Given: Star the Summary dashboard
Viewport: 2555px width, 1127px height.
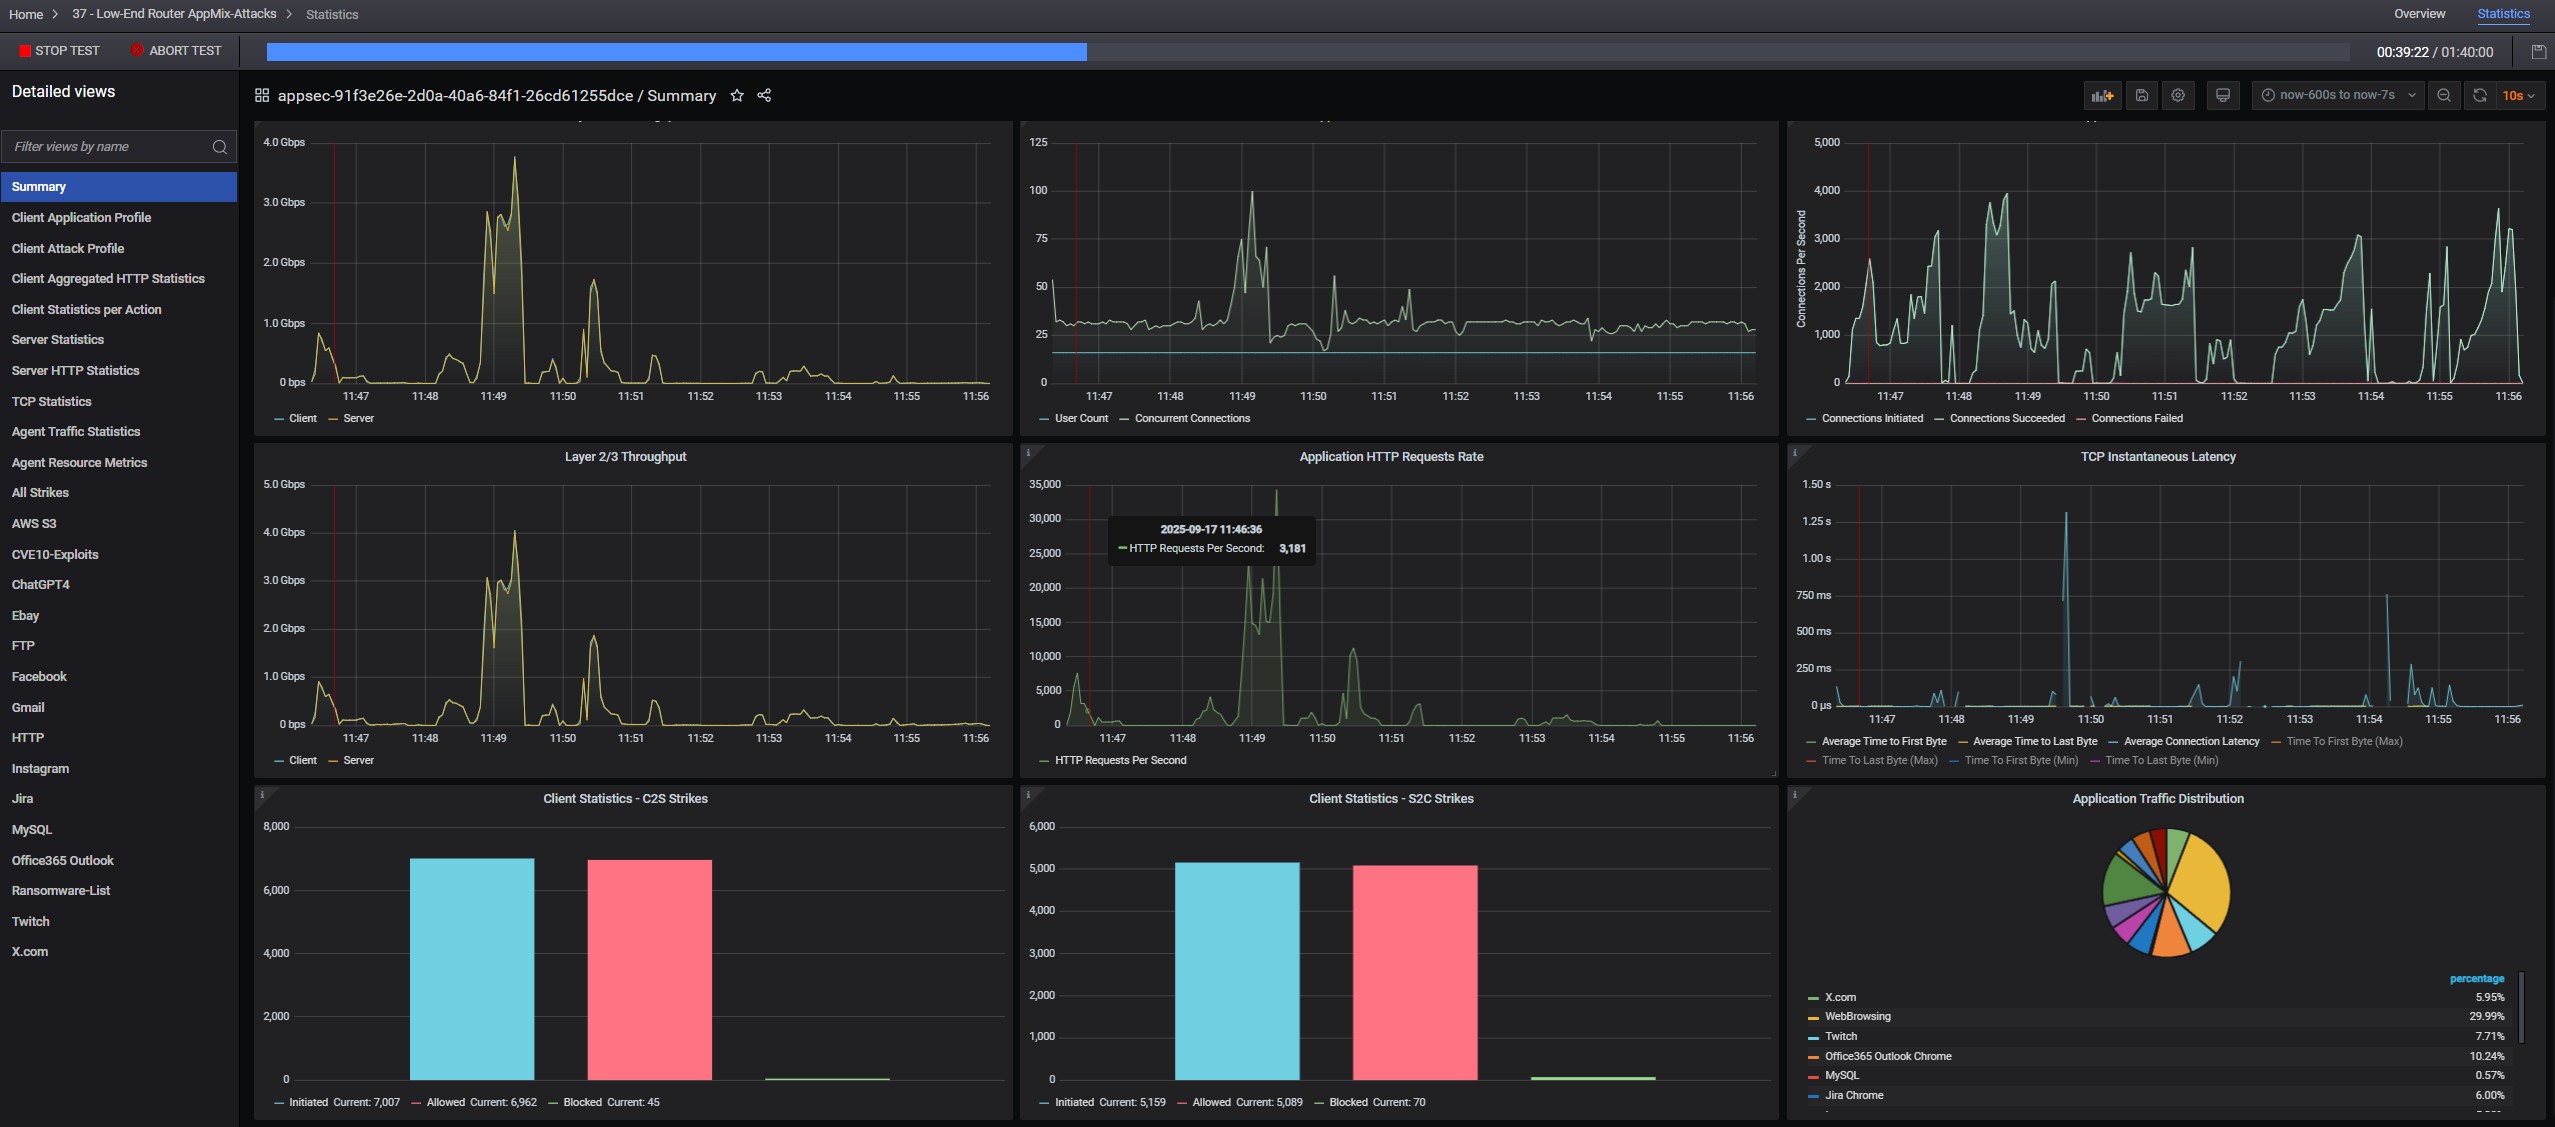Looking at the screenshot, I should click(x=737, y=96).
